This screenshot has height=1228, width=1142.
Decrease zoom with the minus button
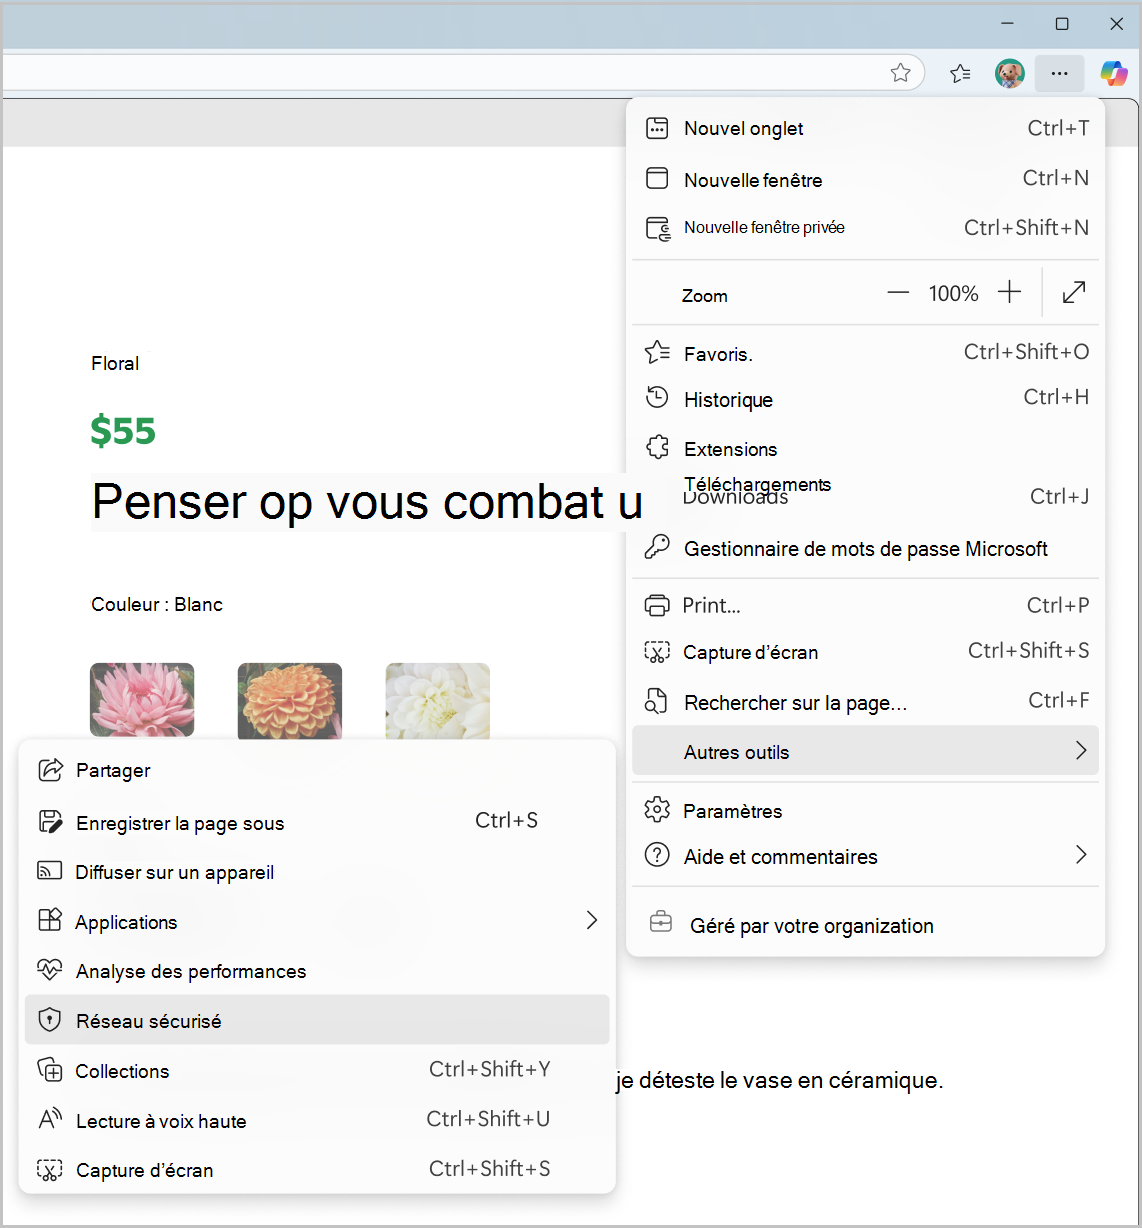pos(898,293)
